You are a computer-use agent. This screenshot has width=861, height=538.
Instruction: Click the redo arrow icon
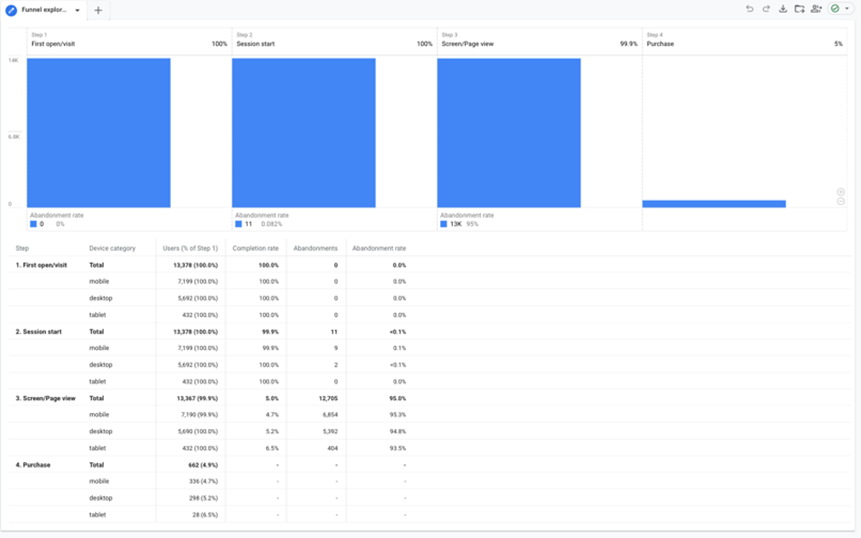(x=766, y=9)
